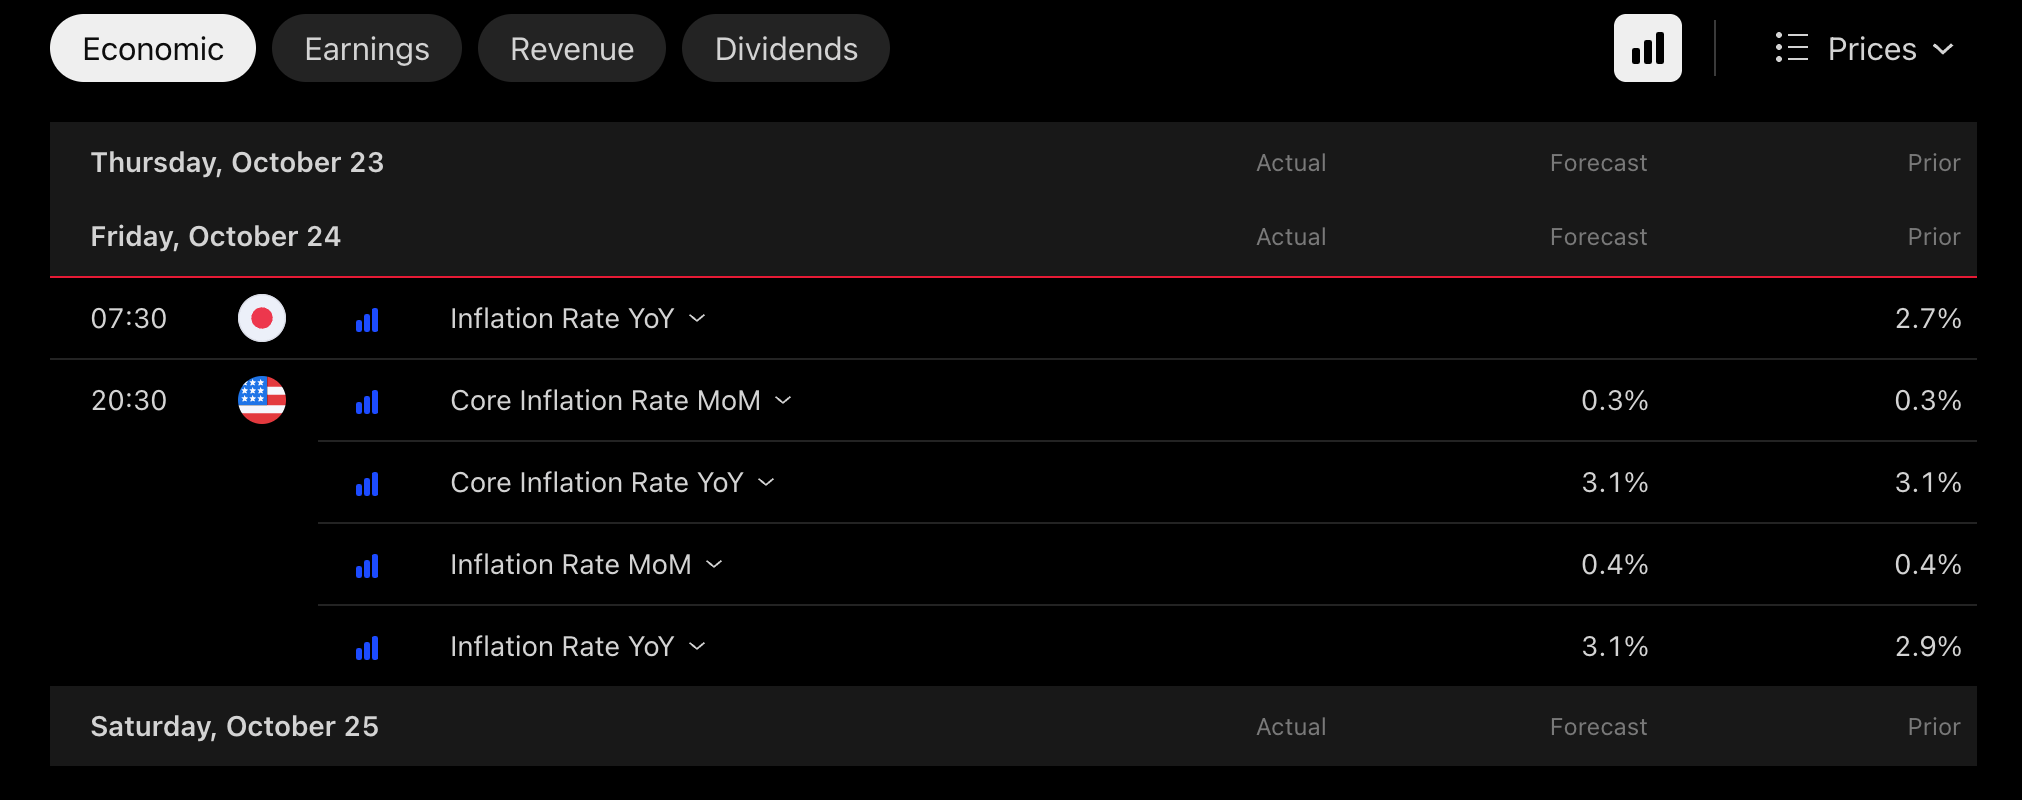Expand the Core Inflation Rate YoY chevron
The width and height of the screenshot is (2022, 800).
click(766, 482)
